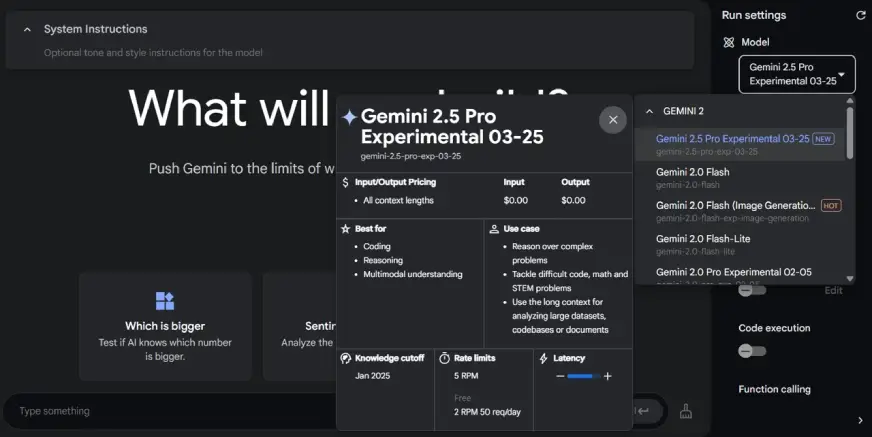Toggle the Code execution switch
Screen dimensions: 872x437
pos(752,351)
